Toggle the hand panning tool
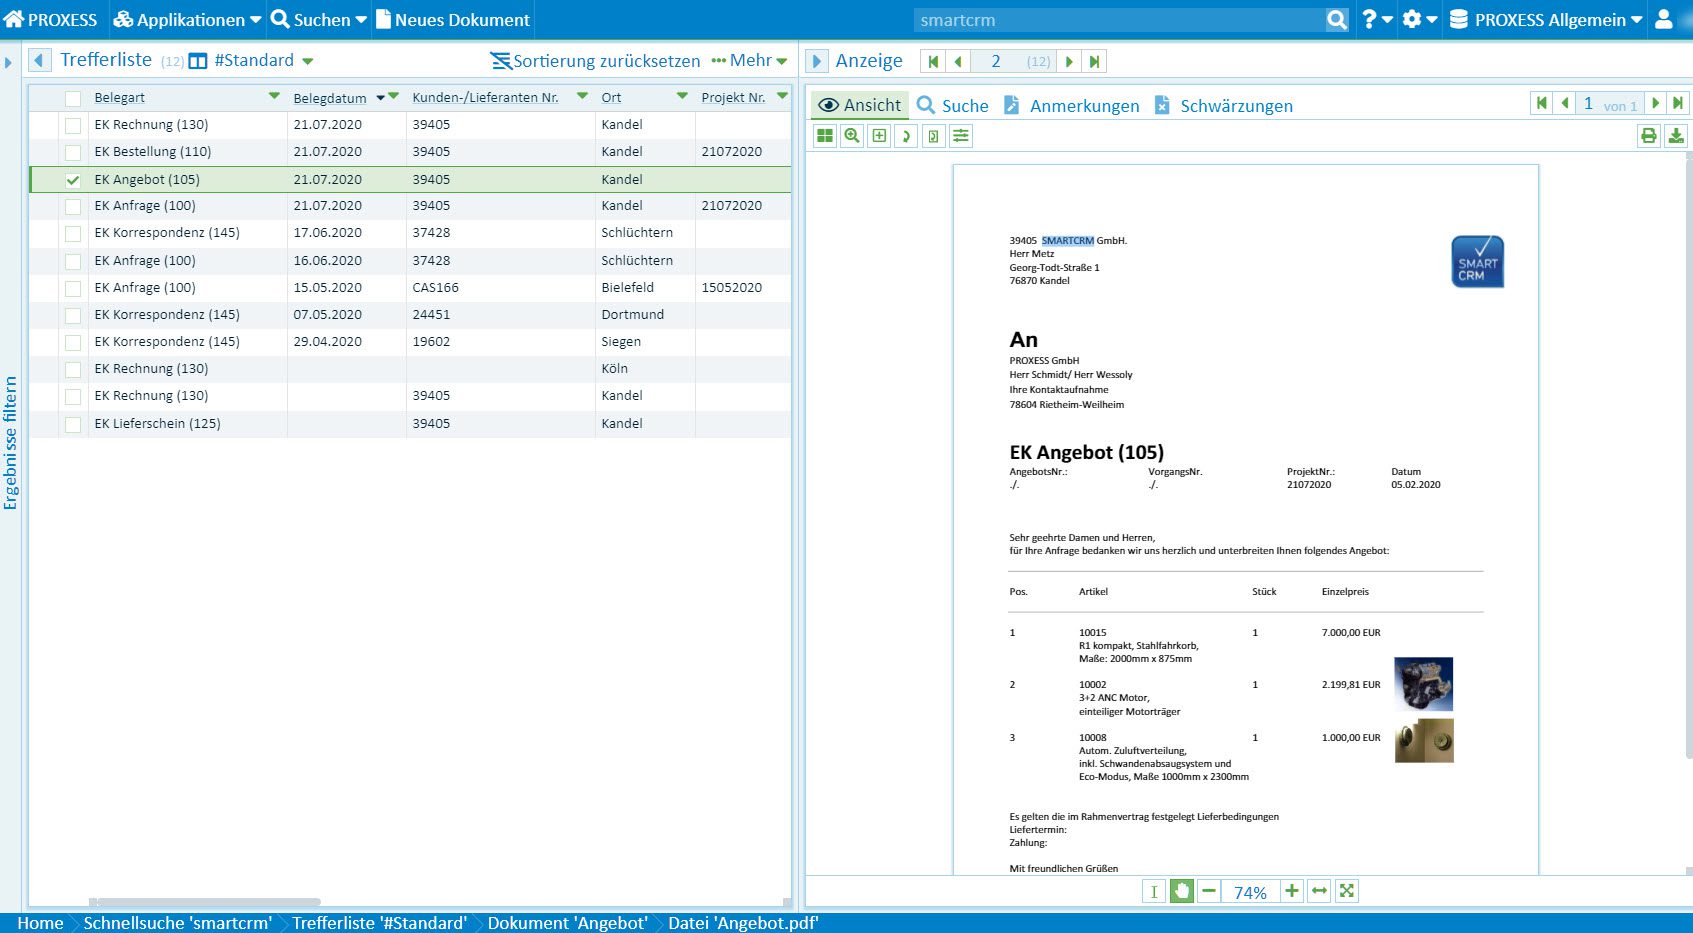 pyautogui.click(x=1182, y=890)
